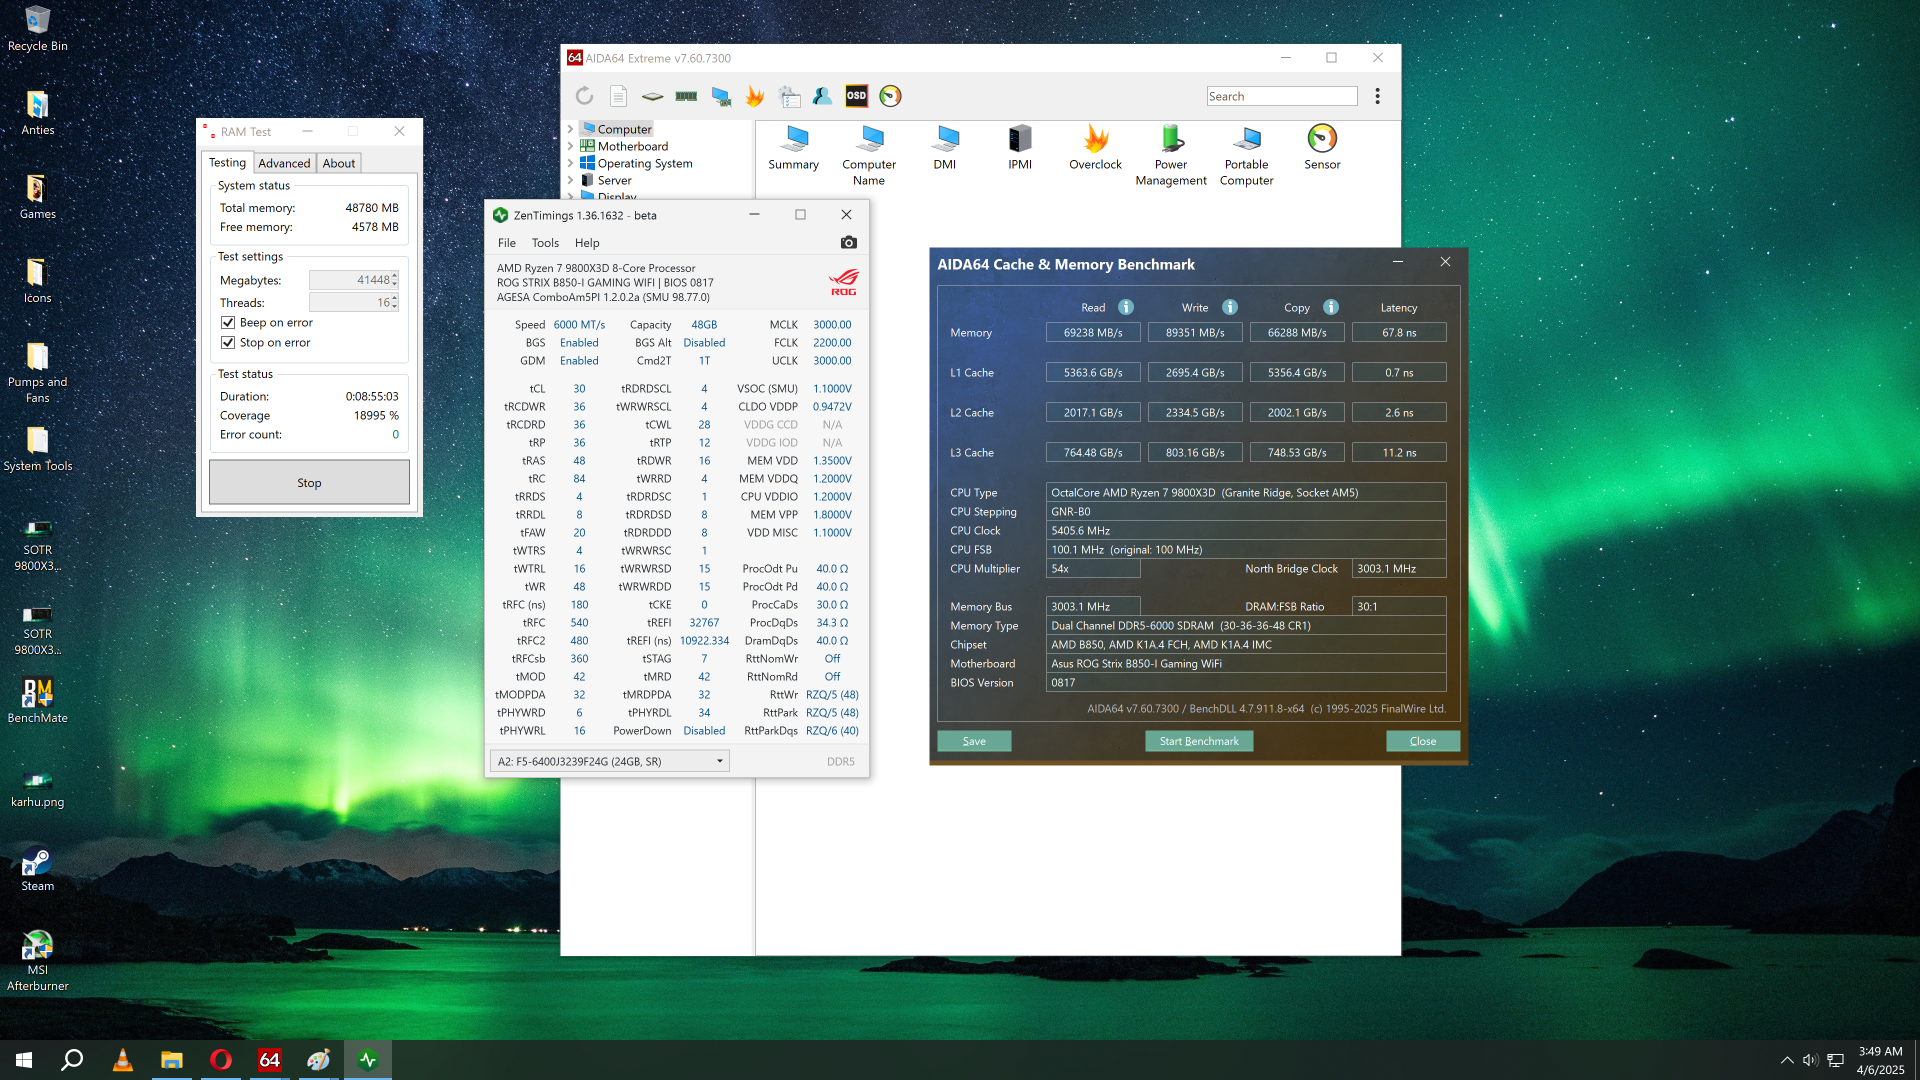Image resolution: width=1920 pixels, height=1080 pixels.
Task: Click the gauge icon in AIDA64 toolbar
Action: click(x=891, y=96)
